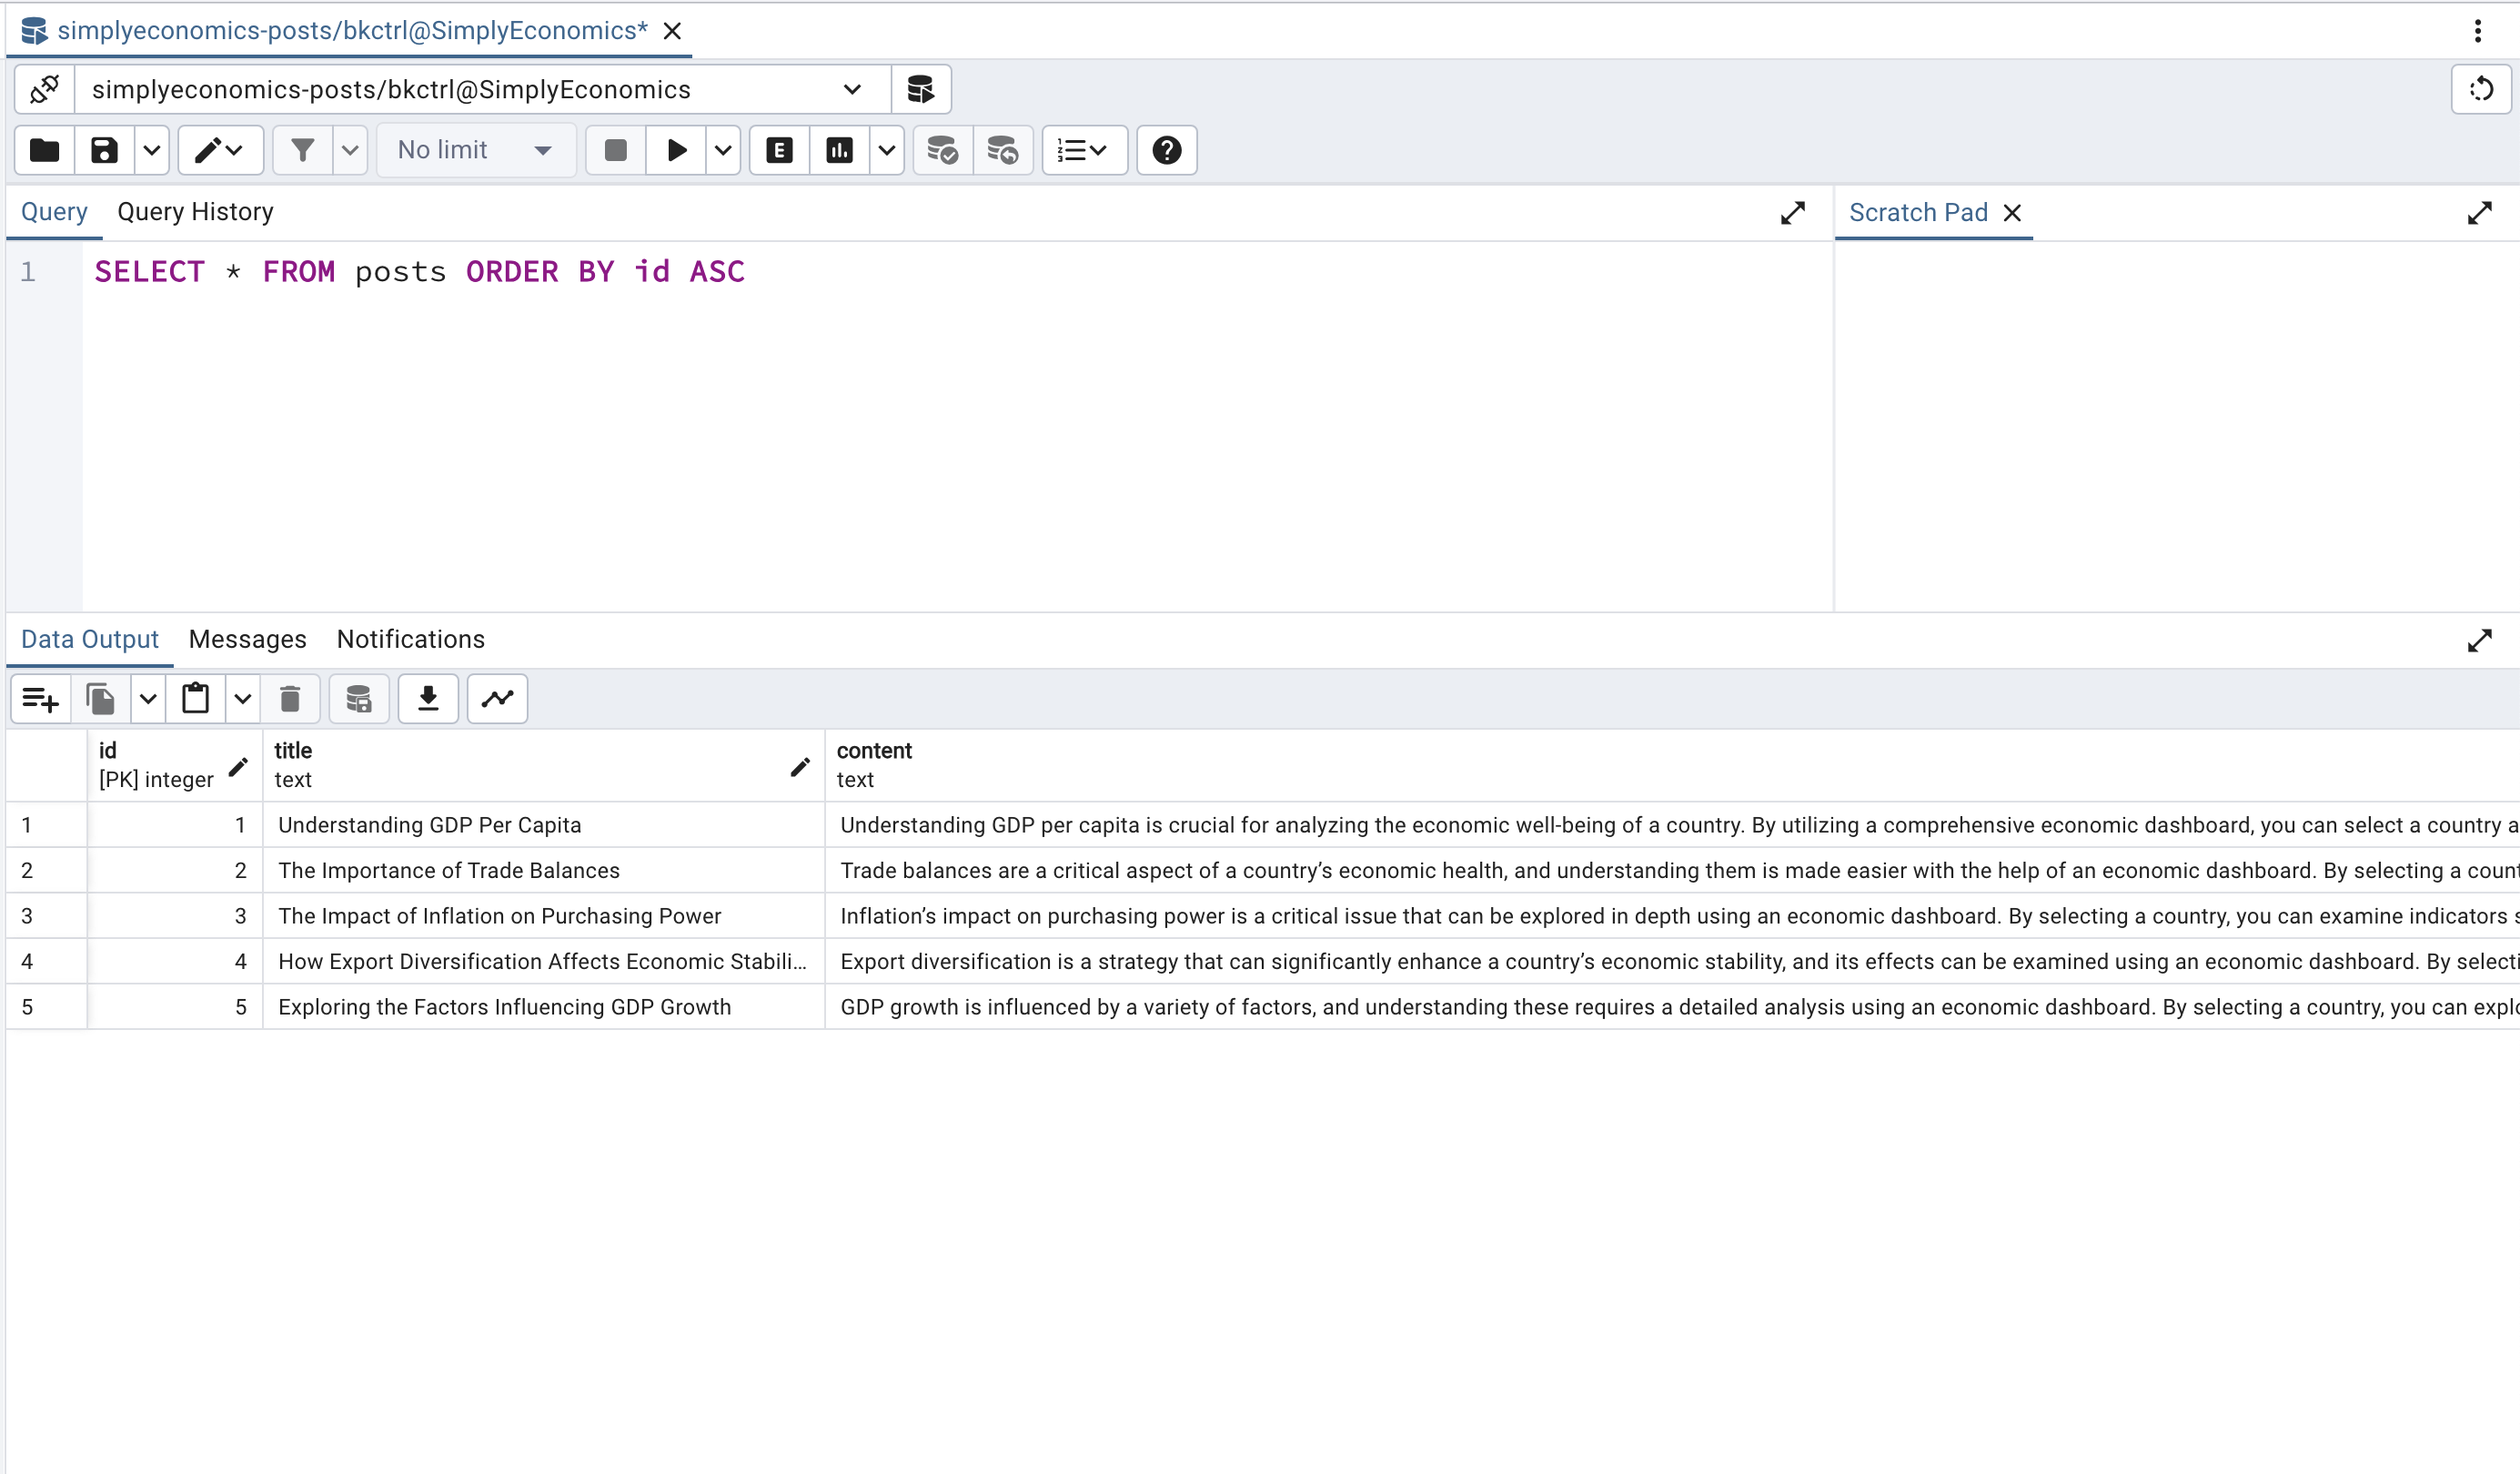
Task: Click the Download results as CSV icon
Action: 428,698
